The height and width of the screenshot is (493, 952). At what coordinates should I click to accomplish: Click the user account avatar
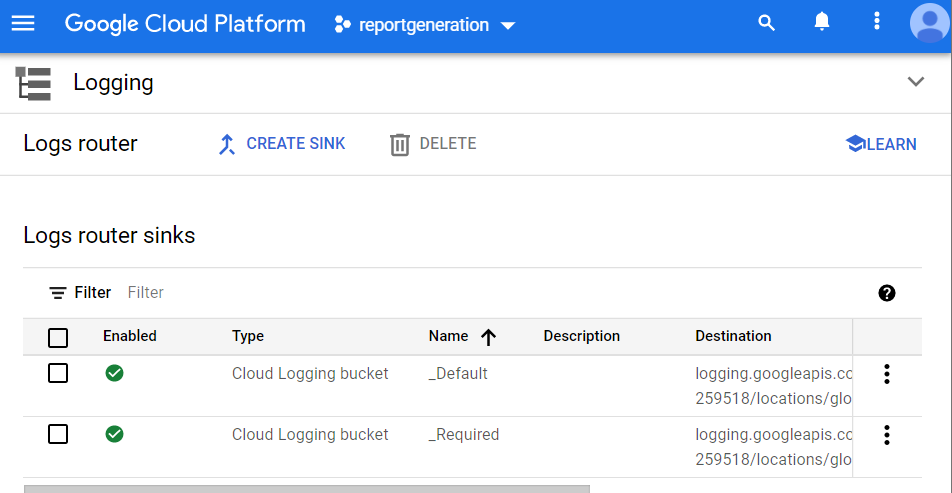928,23
